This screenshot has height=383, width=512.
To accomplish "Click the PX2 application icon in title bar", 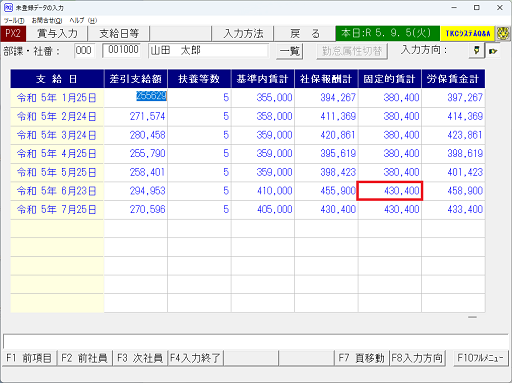I will coord(8,7).
